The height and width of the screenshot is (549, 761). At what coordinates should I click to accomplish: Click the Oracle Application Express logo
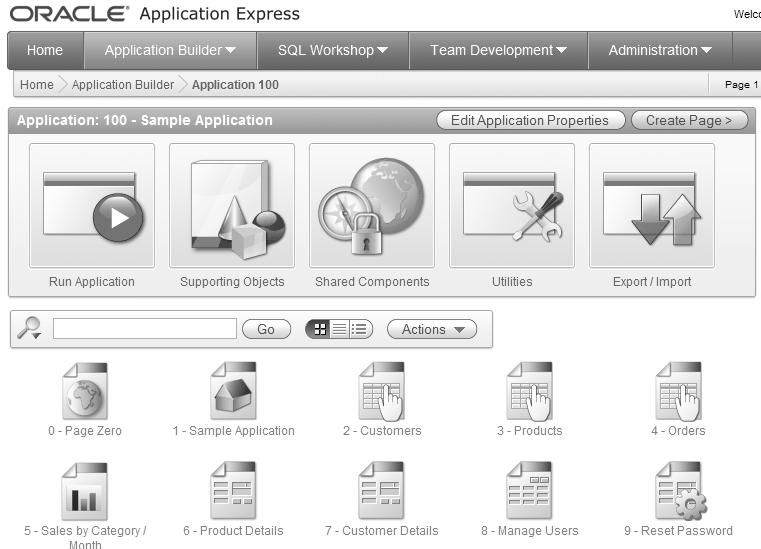tap(155, 14)
